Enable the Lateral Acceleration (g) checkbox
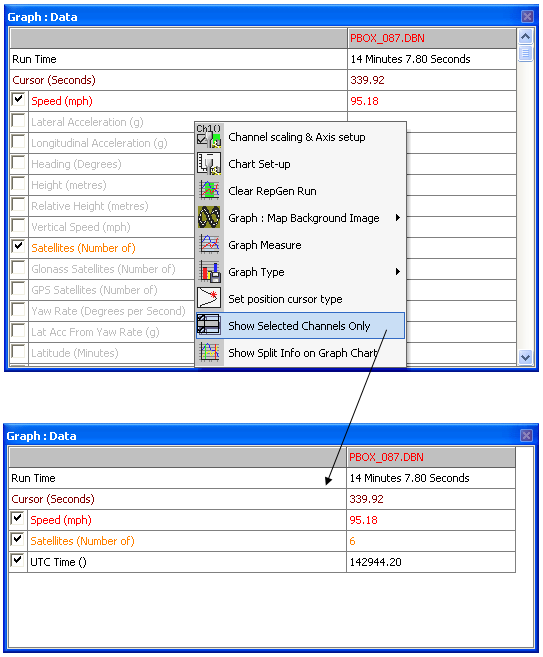Screen dimensions: 543x657 click(18, 121)
